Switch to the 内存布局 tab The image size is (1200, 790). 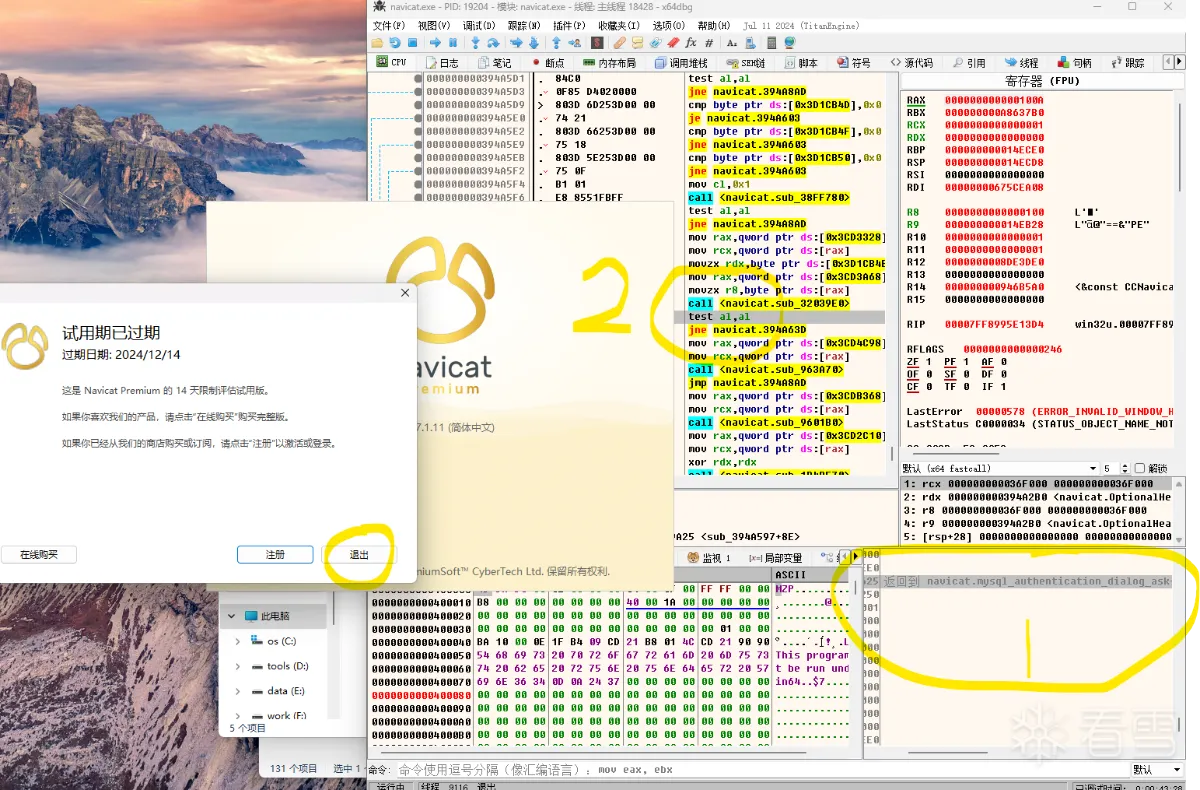click(608, 62)
